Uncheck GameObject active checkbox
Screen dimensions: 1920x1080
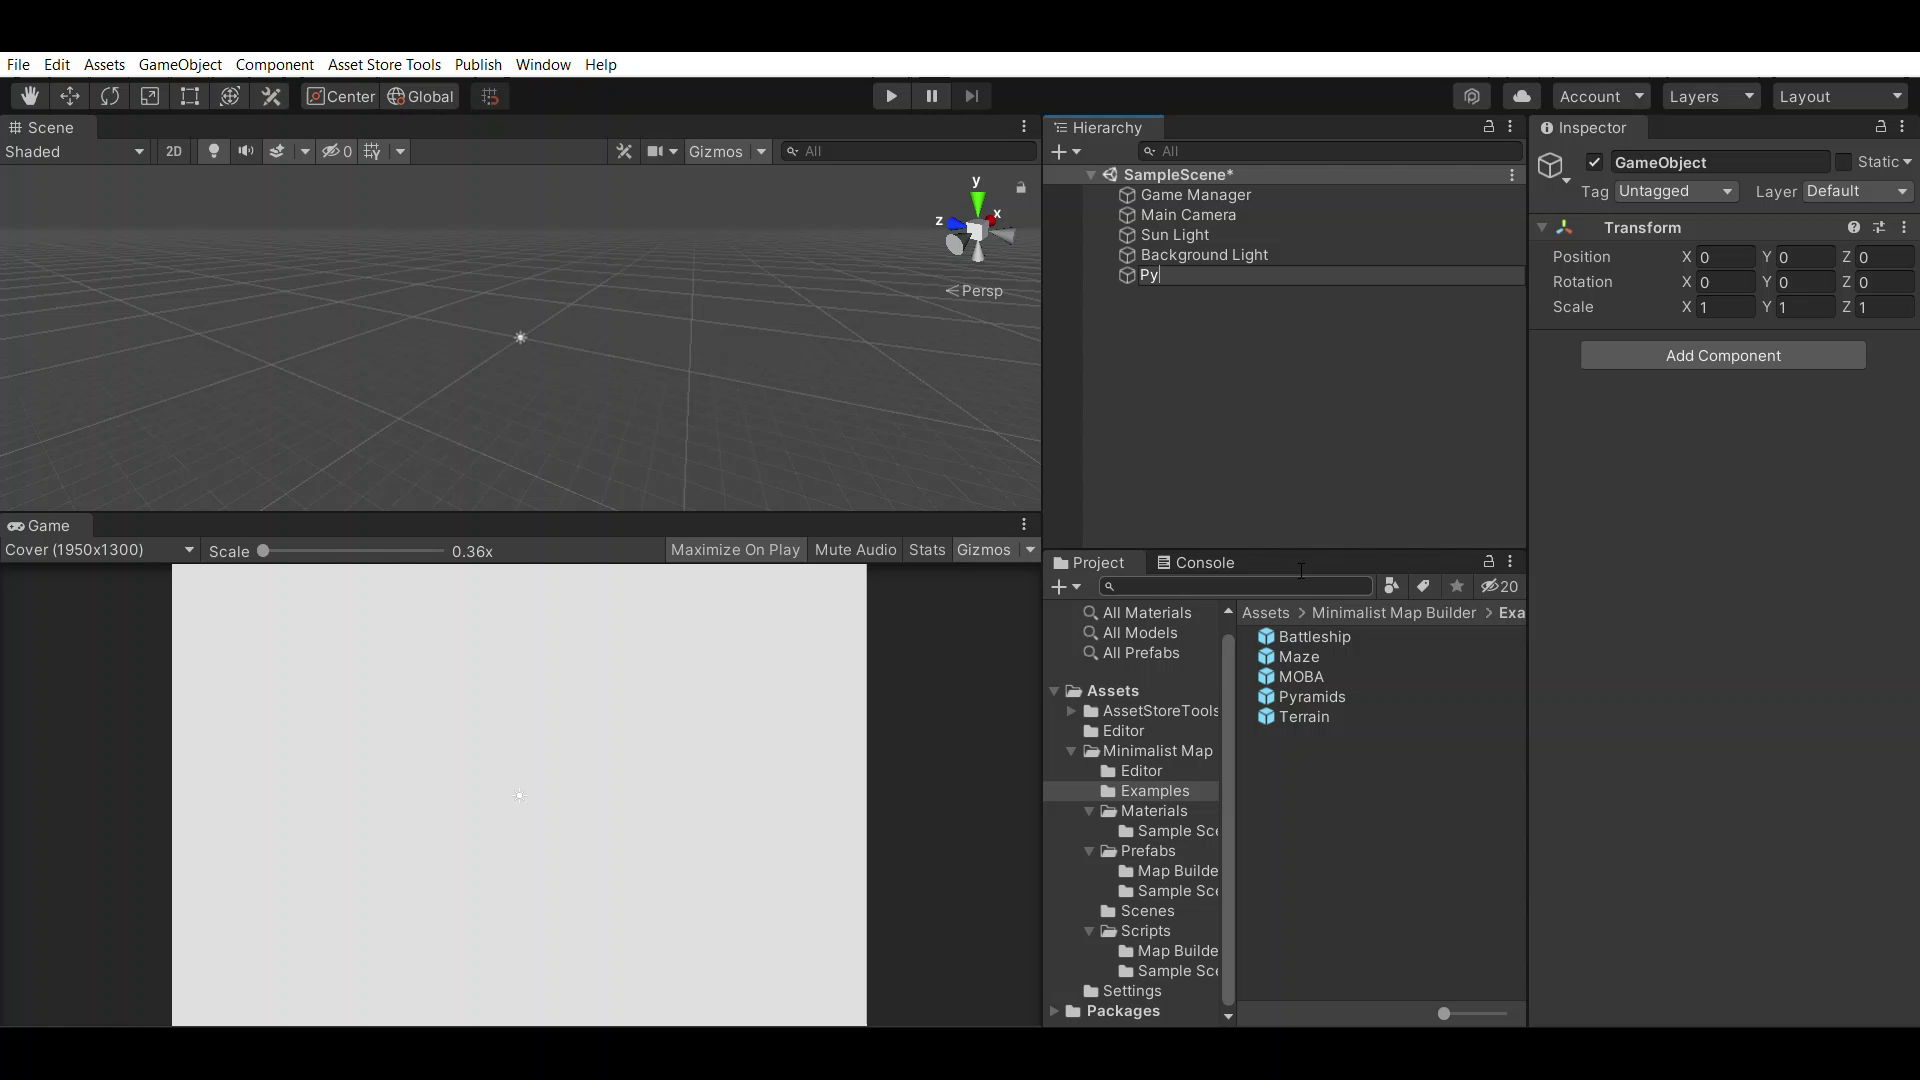point(1595,162)
